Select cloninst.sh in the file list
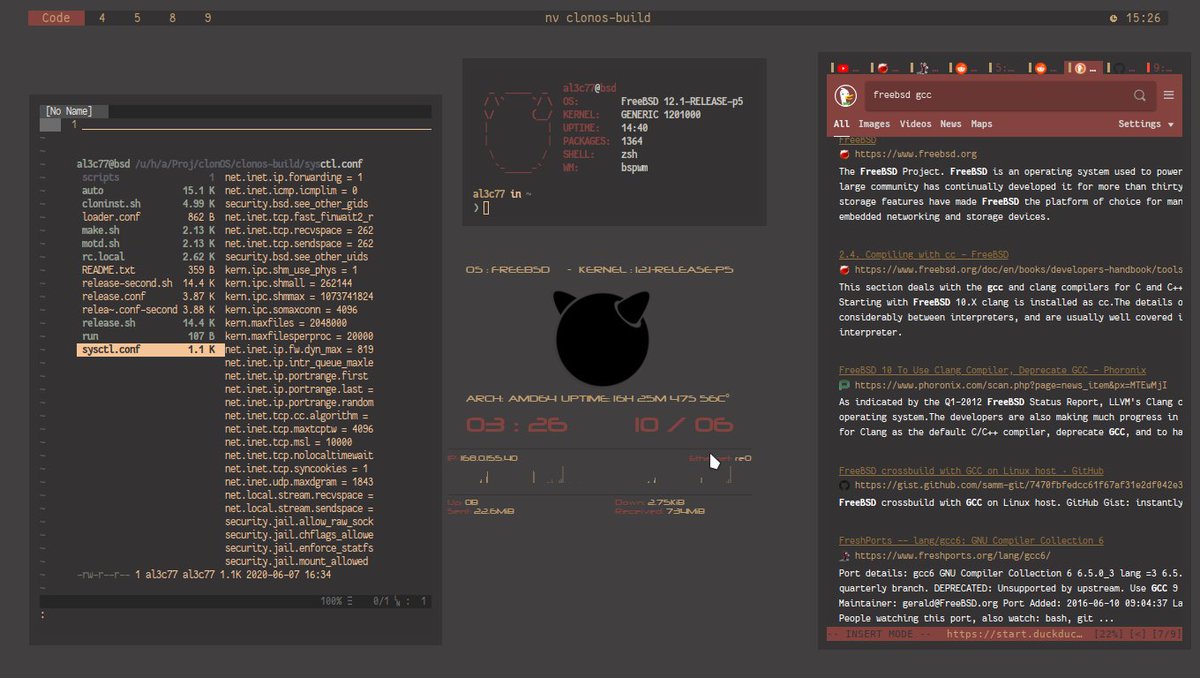 pos(146,203)
